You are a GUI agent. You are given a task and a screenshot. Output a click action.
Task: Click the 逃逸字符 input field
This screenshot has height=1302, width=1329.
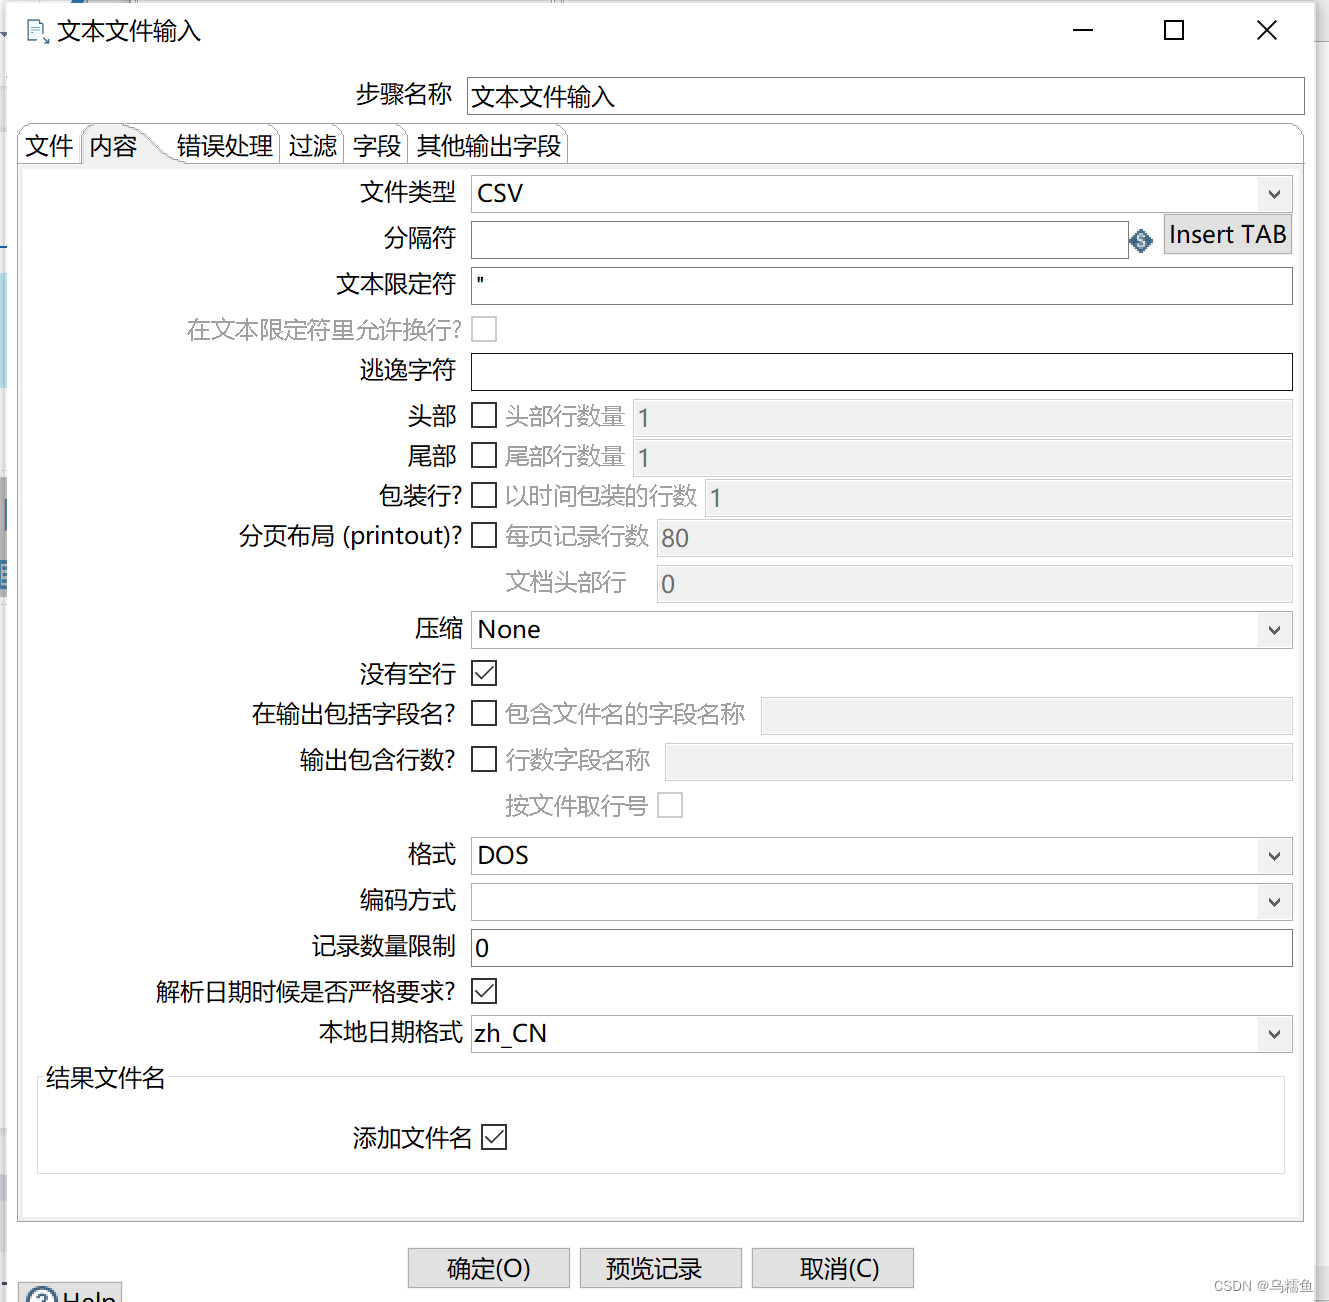[x=882, y=372]
